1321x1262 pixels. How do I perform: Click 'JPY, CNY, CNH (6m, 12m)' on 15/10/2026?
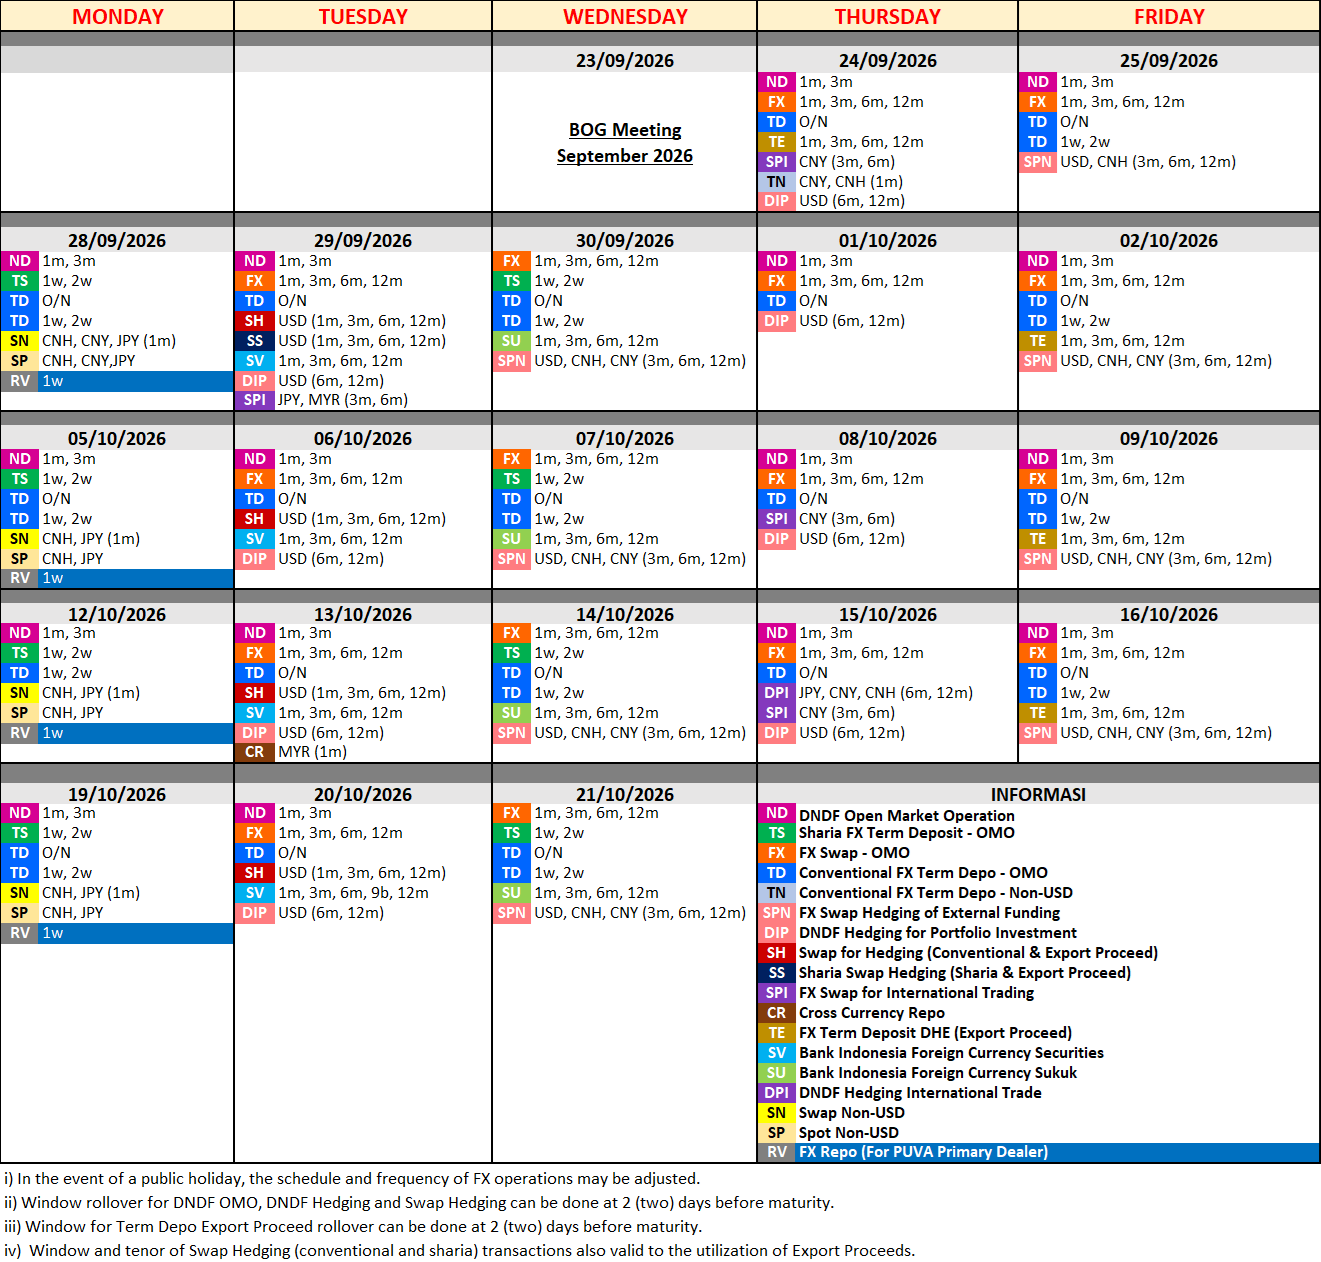pos(886,693)
